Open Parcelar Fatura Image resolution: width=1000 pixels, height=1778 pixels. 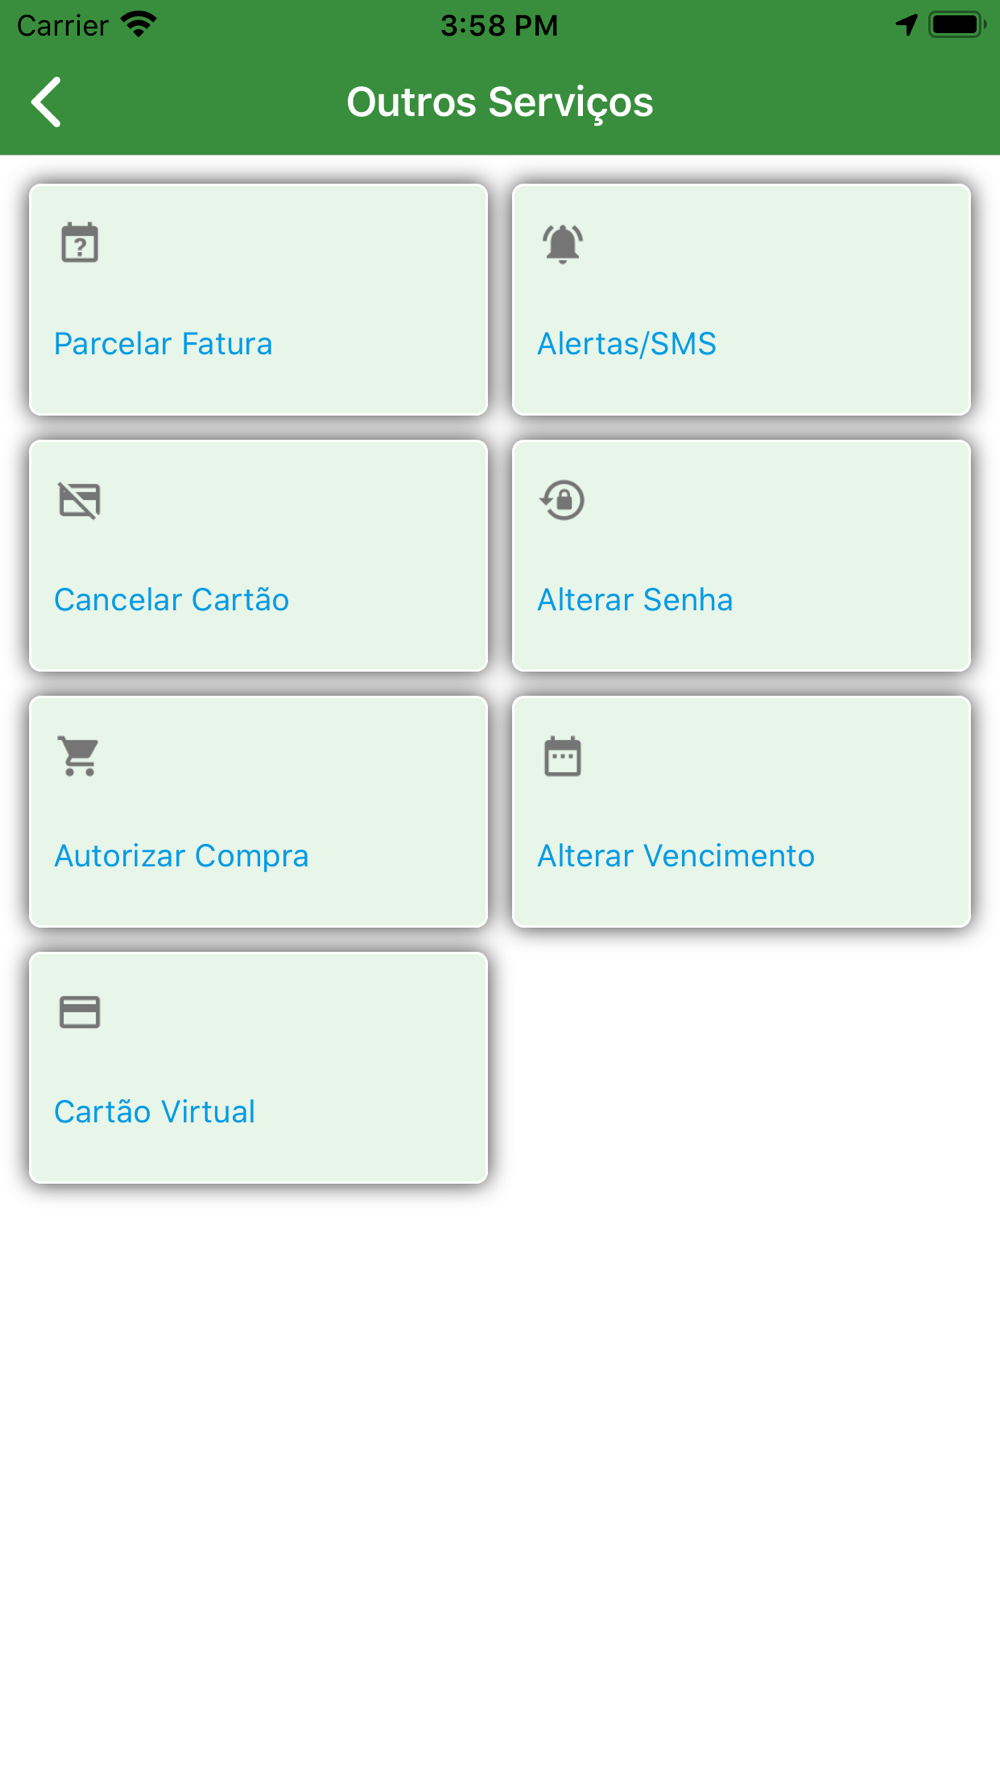tap(163, 344)
